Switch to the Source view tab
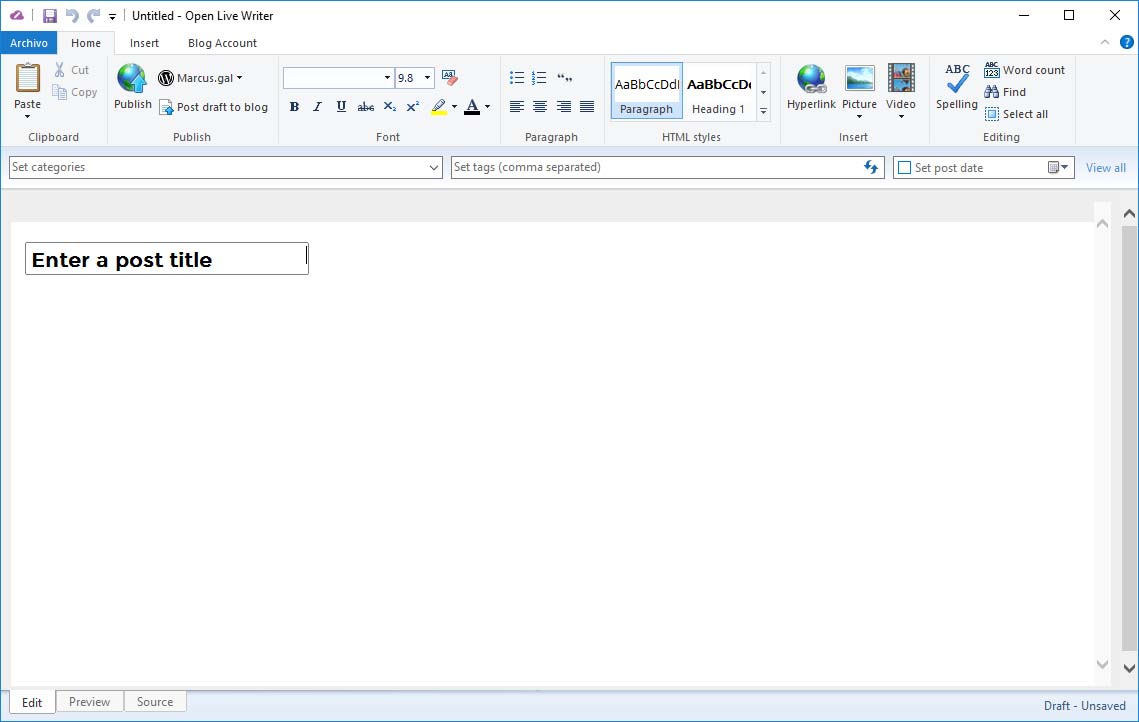 coord(155,702)
